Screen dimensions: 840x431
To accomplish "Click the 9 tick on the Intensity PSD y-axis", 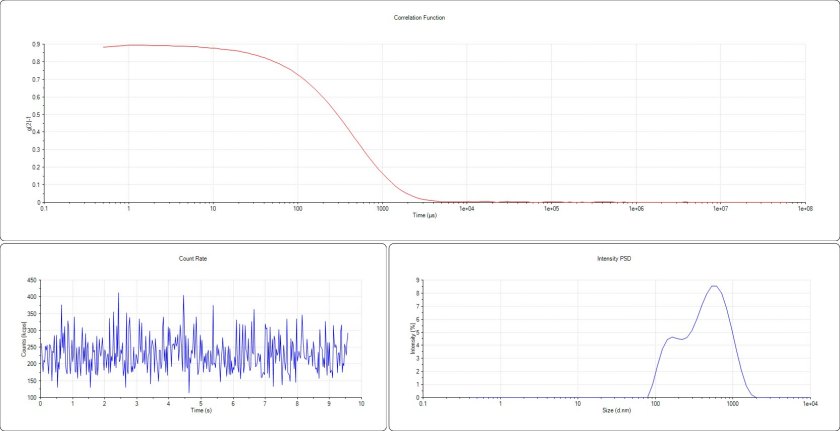I will [417, 280].
